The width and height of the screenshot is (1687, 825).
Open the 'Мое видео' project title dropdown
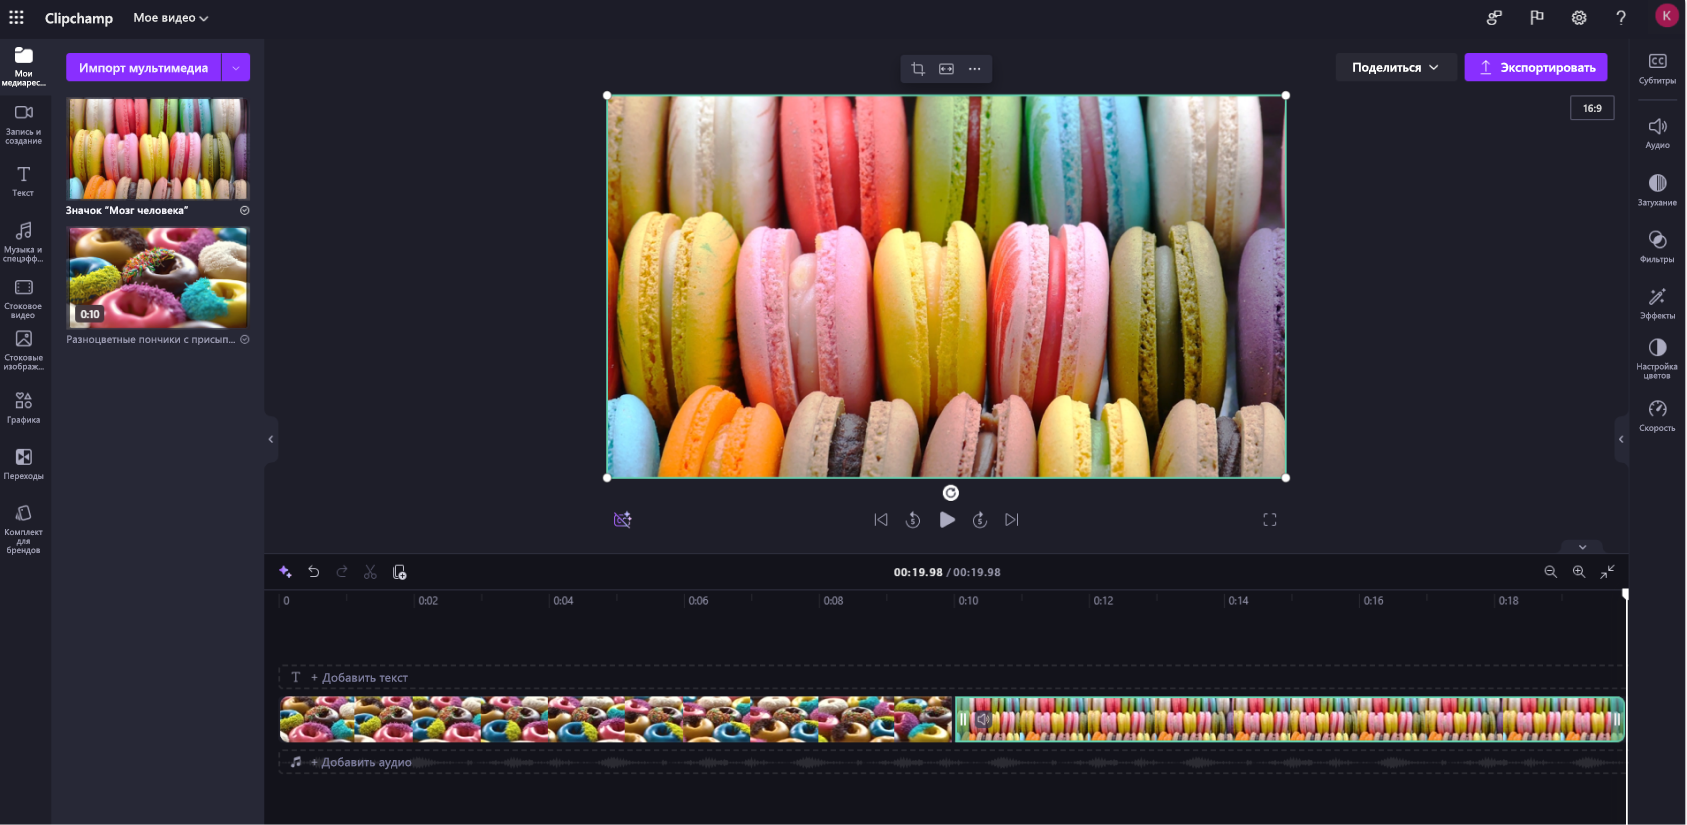pyautogui.click(x=171, y=18)
